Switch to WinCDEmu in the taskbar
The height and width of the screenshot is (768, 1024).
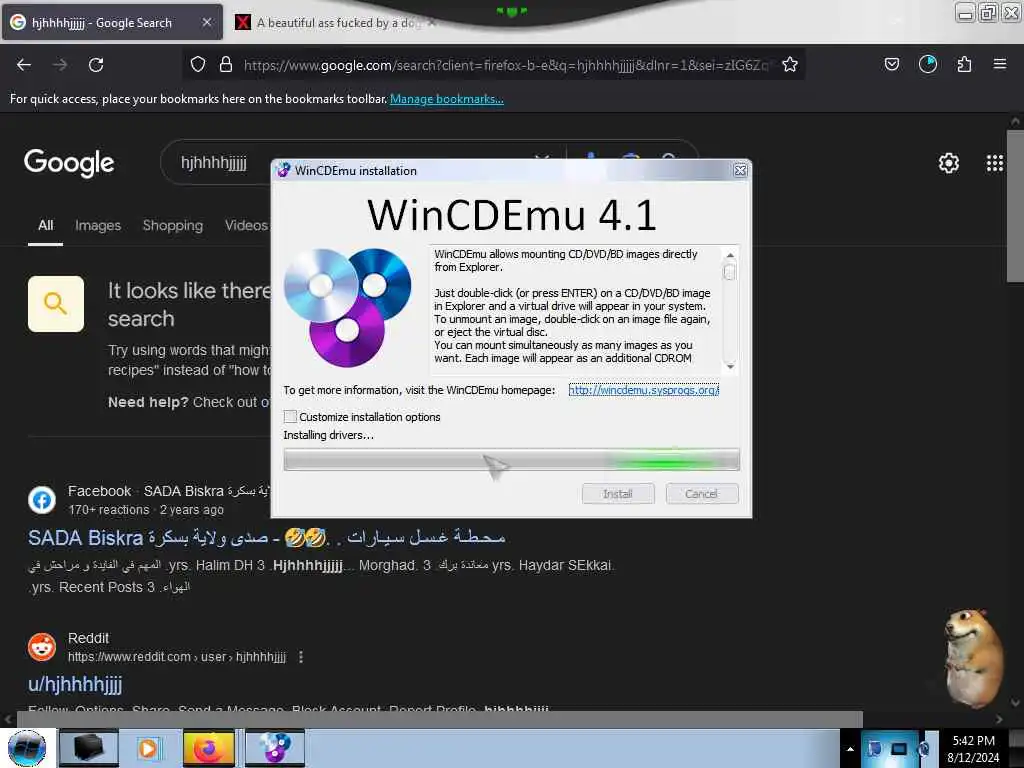point(275,748)
